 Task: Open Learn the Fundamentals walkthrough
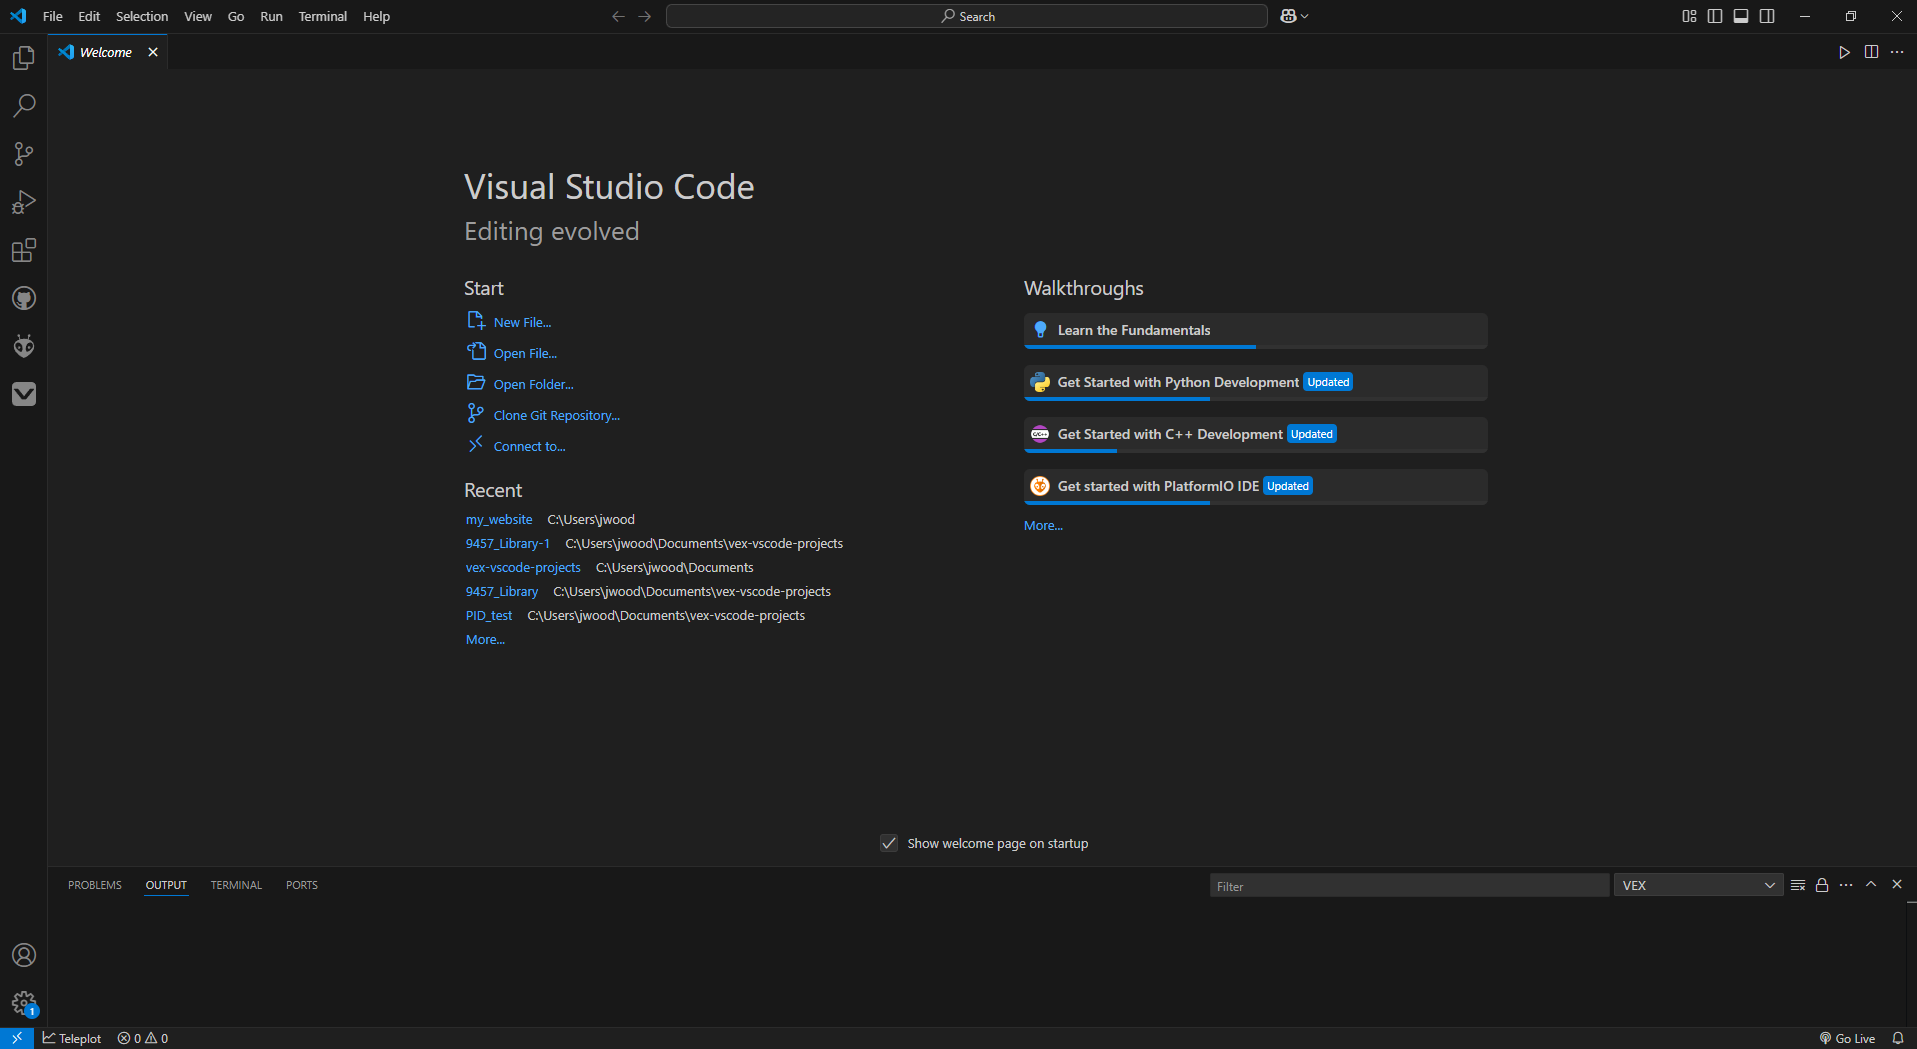(1255, 330)
